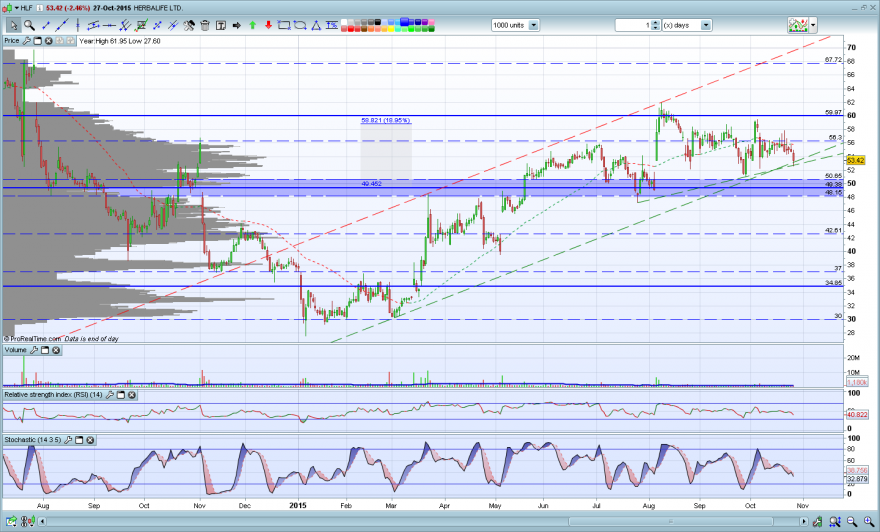Pick the black color swatch

(378, 22)
